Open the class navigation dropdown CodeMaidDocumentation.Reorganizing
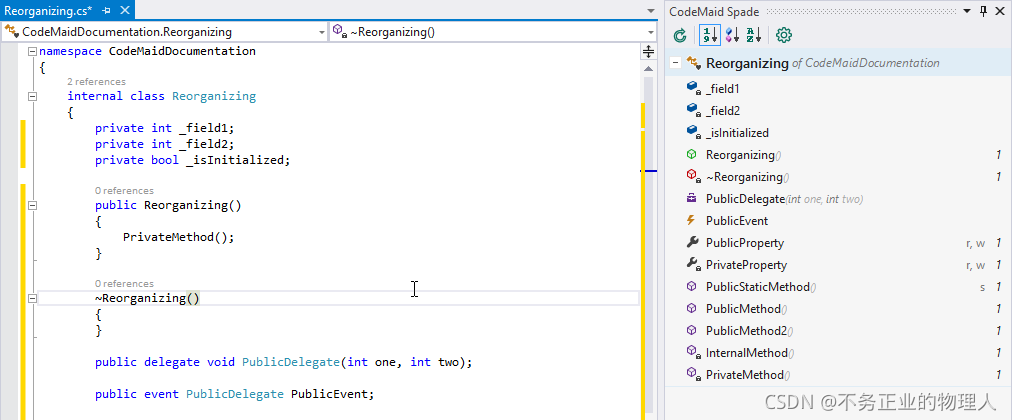1012x420 pixels. pos(166,32)
